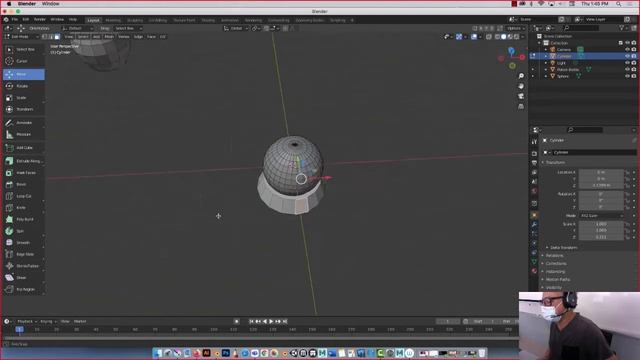Screen dimensions: 640x360
Task: Enable face select mode button
Action: click(x=57, y=37)
